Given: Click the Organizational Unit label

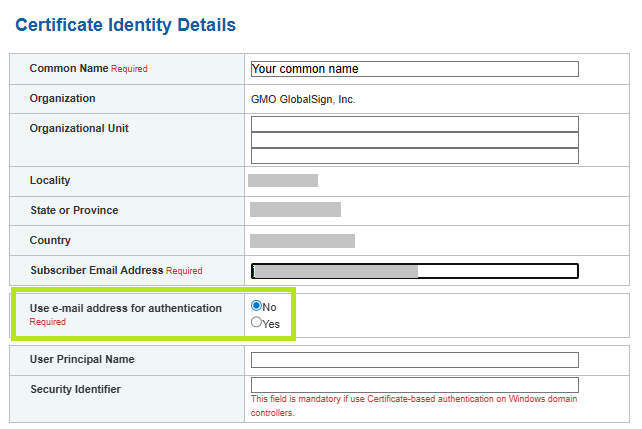Looking at the screenshot, I should tap(79, 128).
